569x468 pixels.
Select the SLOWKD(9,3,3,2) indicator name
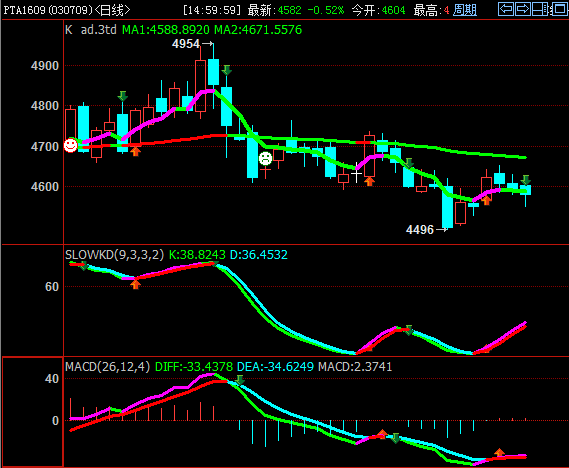click(115, 255)
